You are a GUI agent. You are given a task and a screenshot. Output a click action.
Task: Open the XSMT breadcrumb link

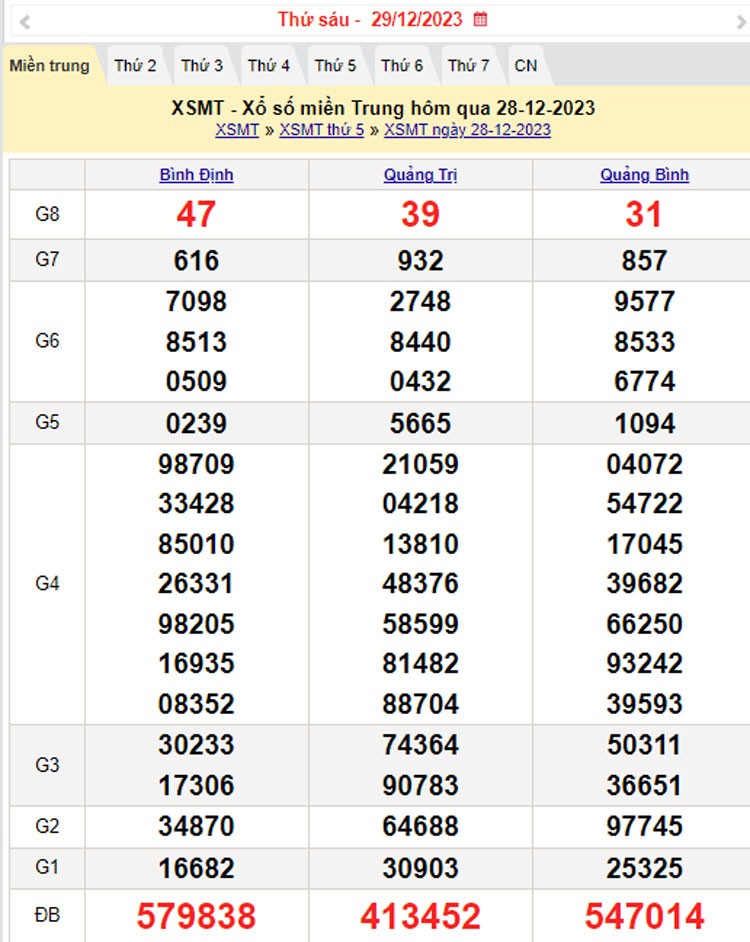(x=237, y=130)
